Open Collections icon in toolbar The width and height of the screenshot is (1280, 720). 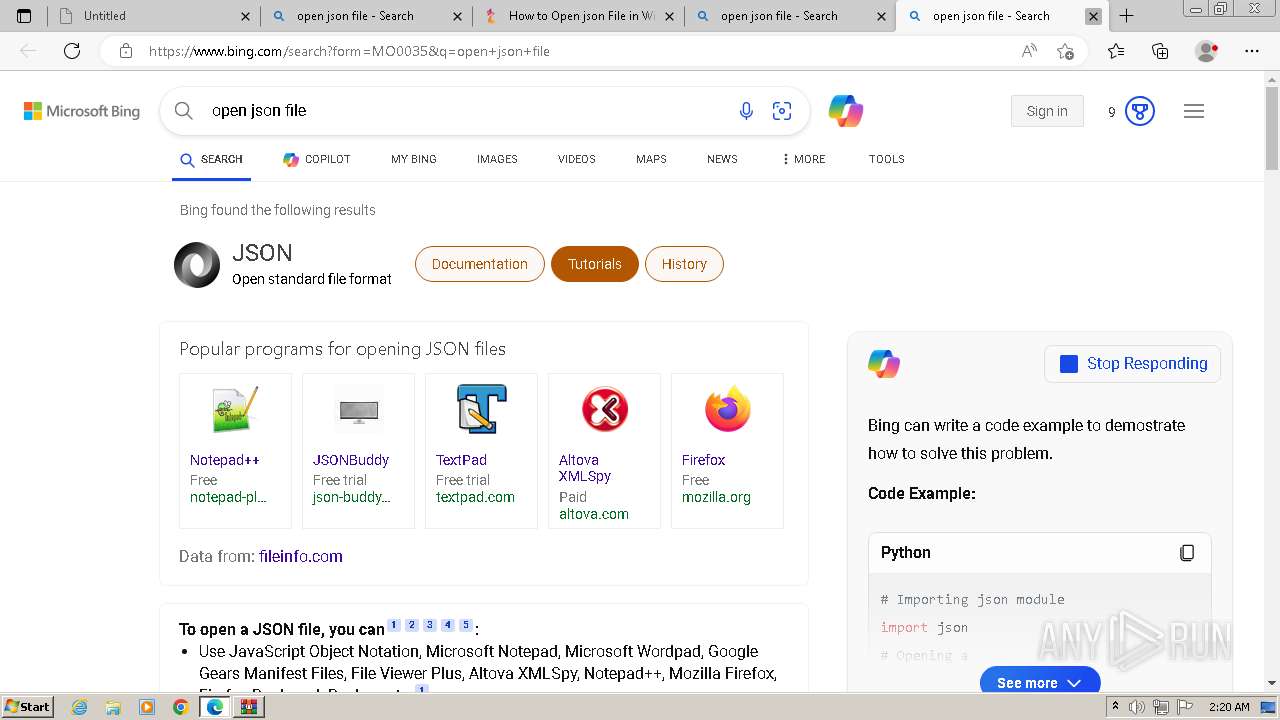(x=1160, y=51)
